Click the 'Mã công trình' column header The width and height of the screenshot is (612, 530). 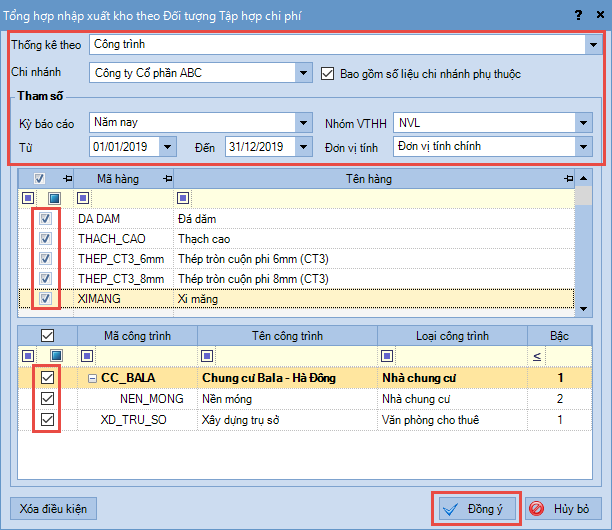pyautogui.click(x=137, y=336)
